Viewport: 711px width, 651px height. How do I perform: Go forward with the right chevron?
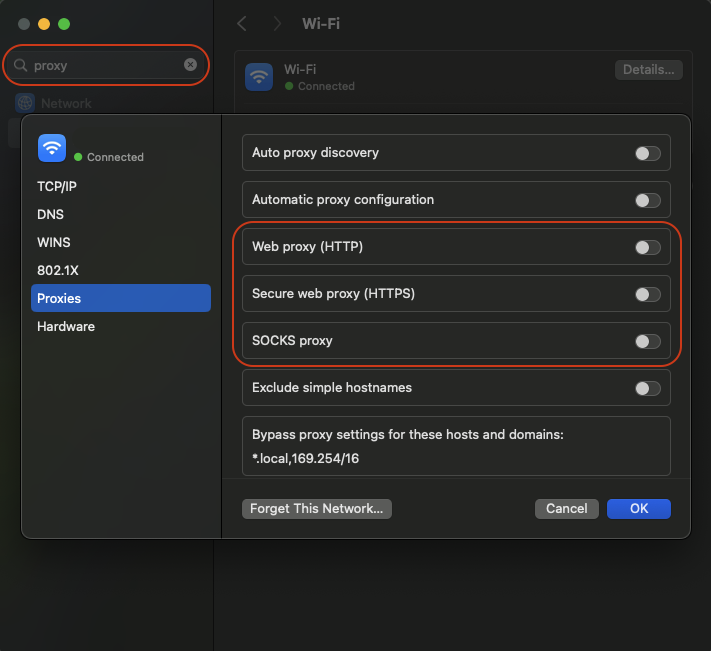pos(278,23)
